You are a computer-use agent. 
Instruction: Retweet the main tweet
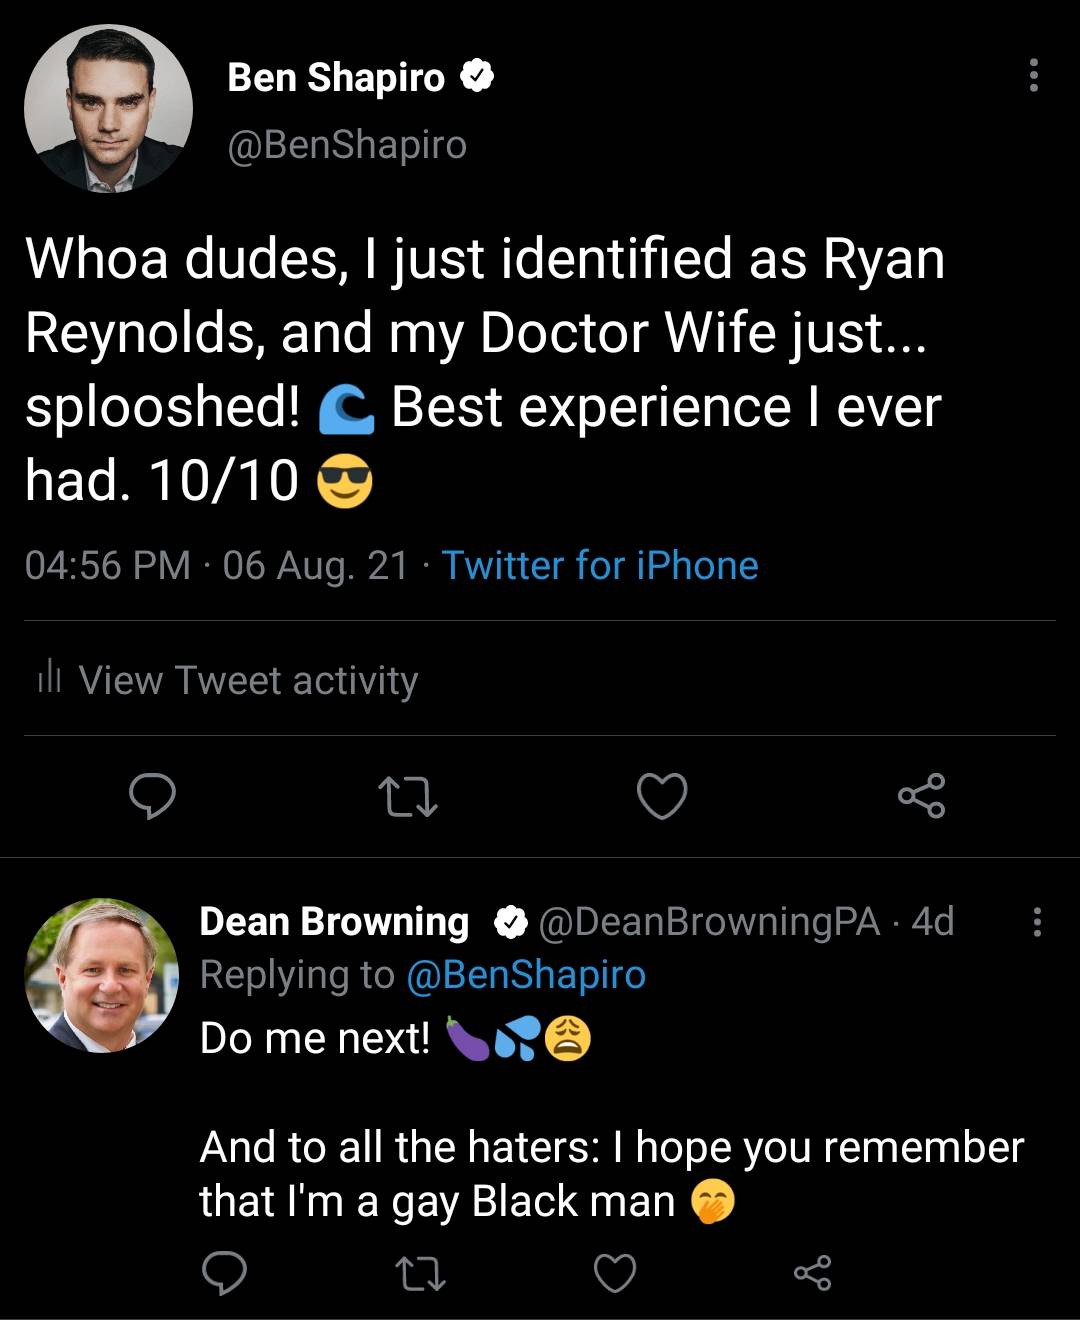(x=408, y=797)
